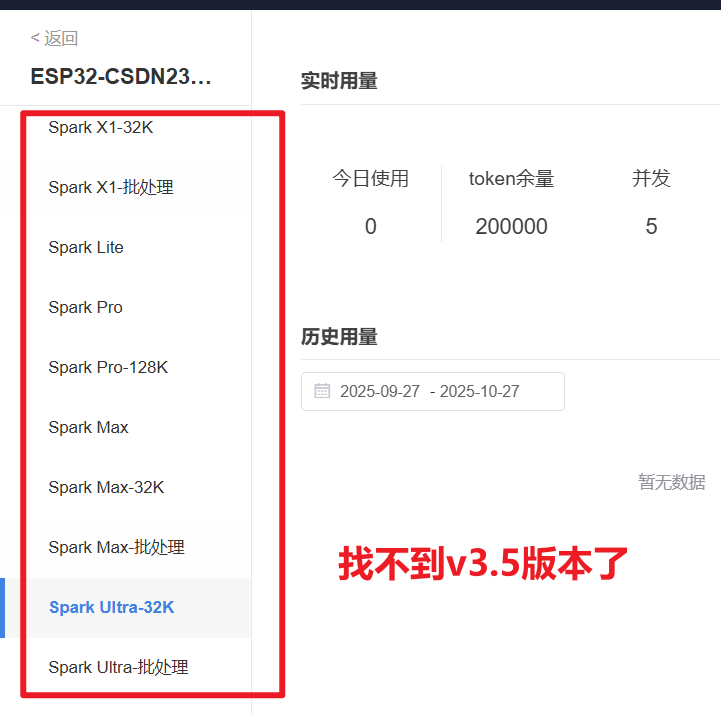Set the end date 2025-10-27 field
Screen dimensions: 721x715
click(480, 391)
